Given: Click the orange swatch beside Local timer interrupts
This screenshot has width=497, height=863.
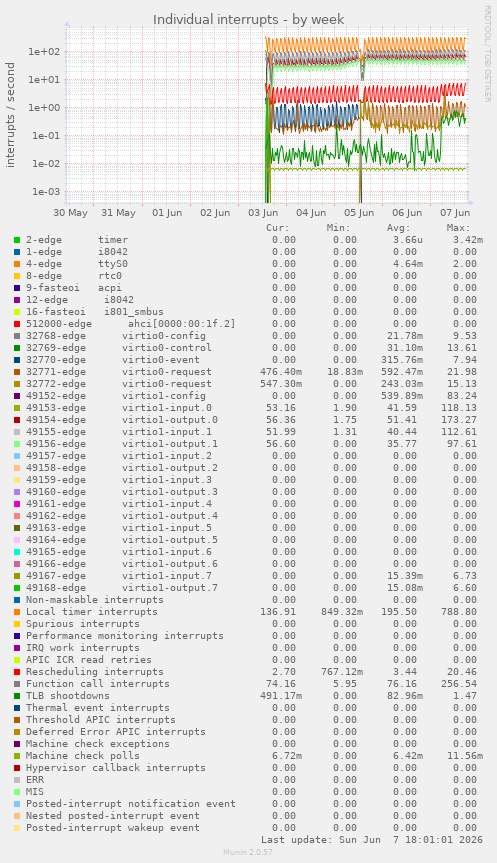Looking at the screenshot, I should click(17, 612).
